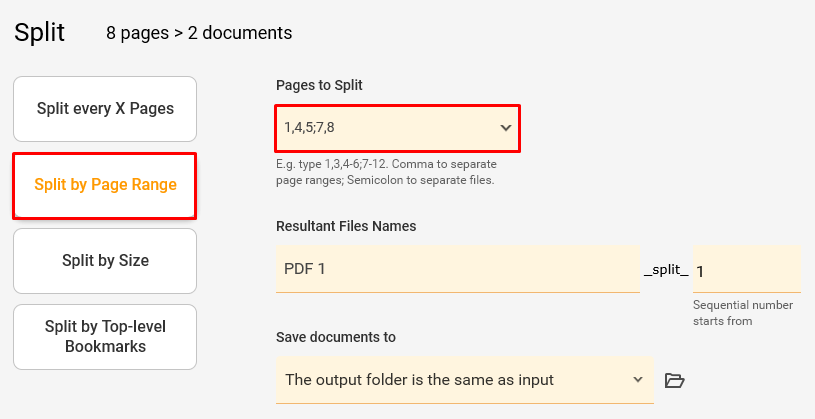Click the PDF 1 file name field
815x419 pixels.
click(458, 269)
